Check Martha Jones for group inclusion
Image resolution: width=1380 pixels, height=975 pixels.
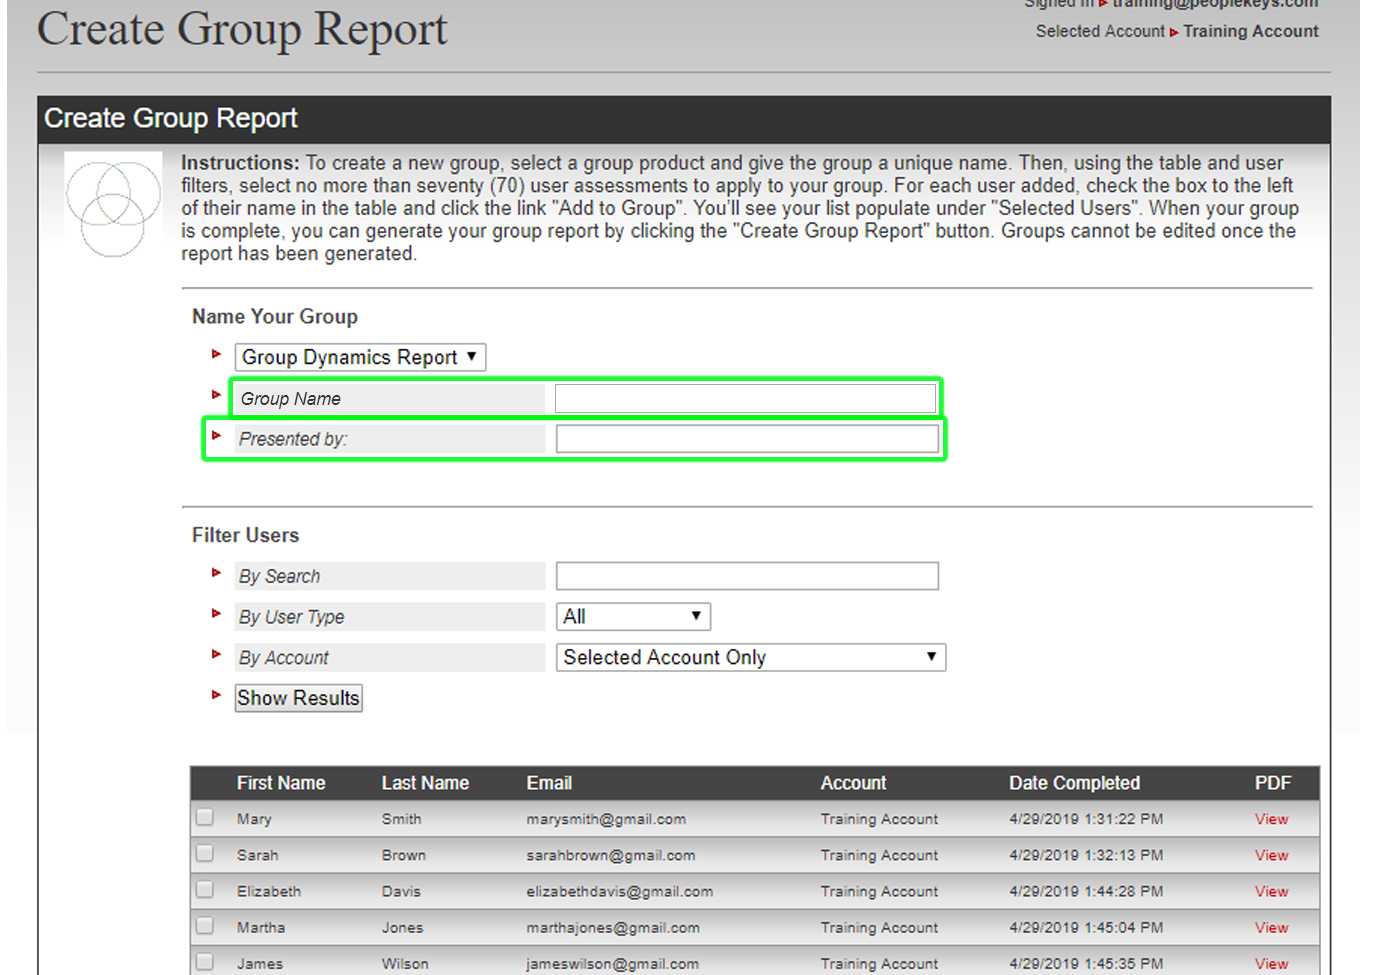(x=204, y=925)
